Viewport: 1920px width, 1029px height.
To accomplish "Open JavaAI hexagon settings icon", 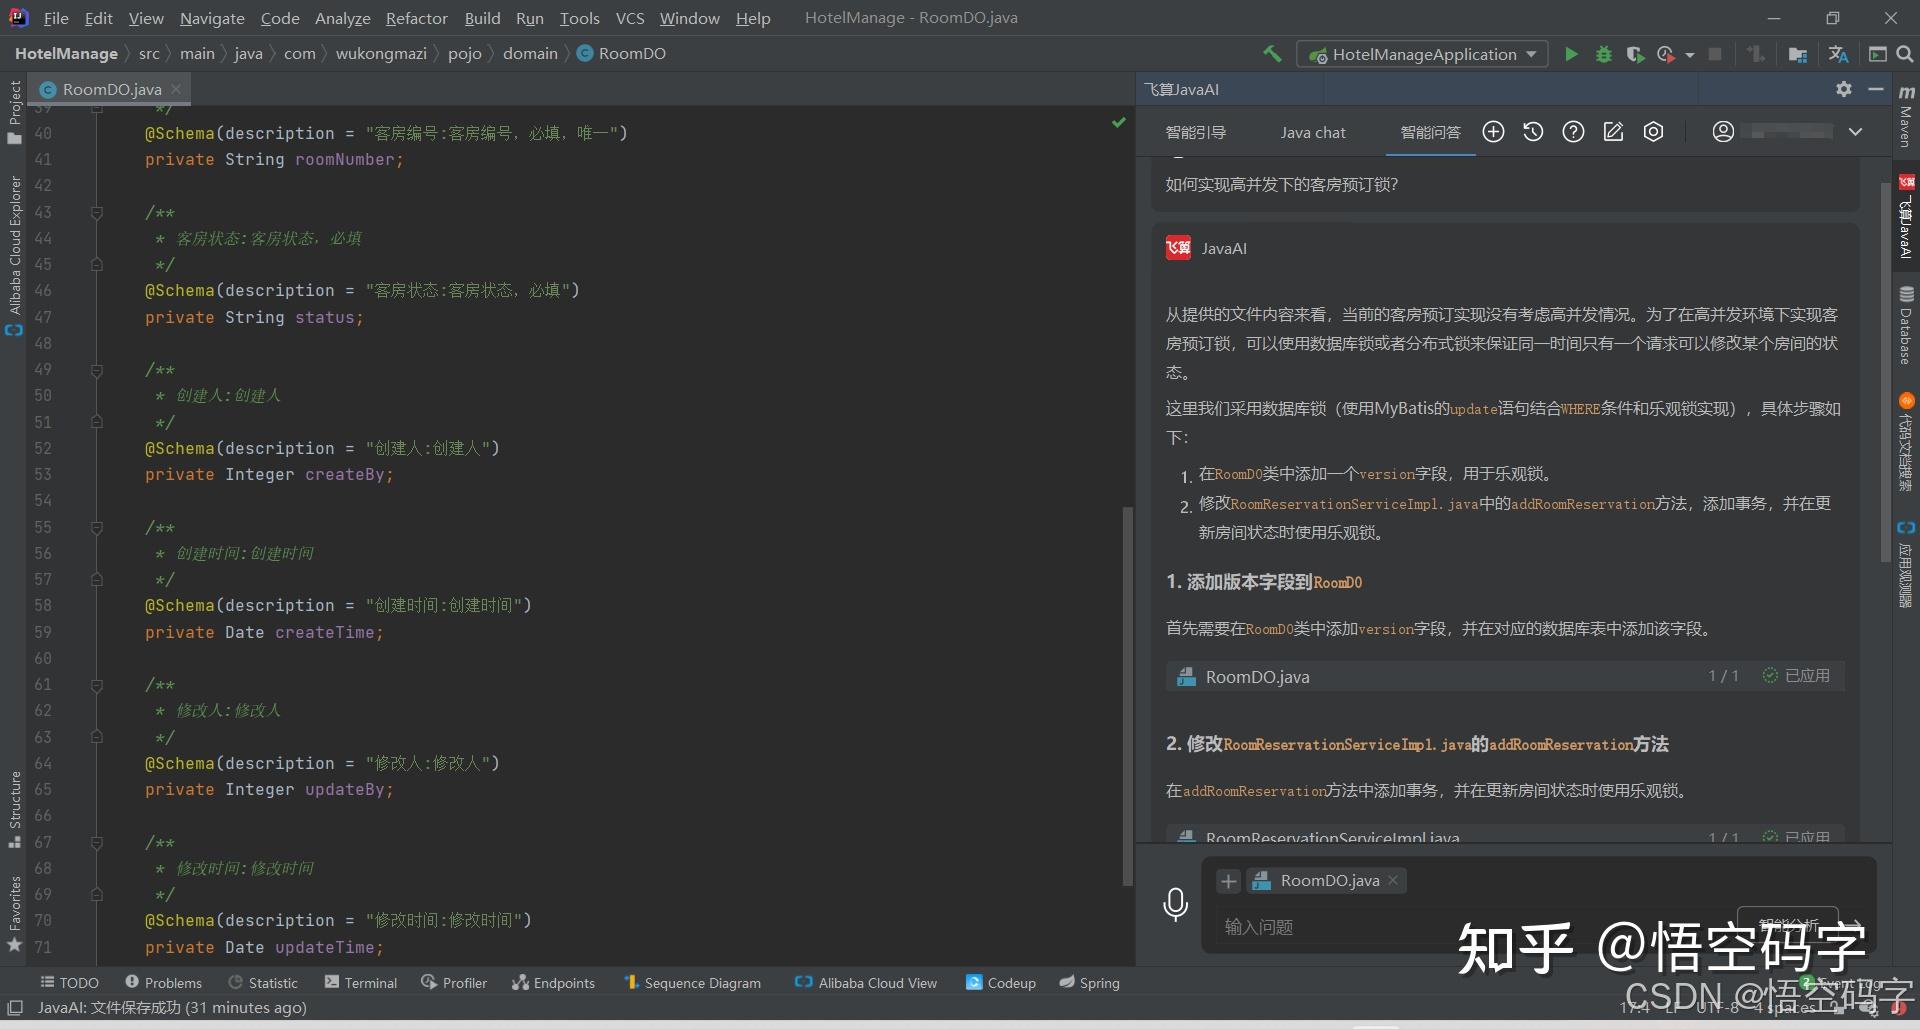I will point(1653,132).
